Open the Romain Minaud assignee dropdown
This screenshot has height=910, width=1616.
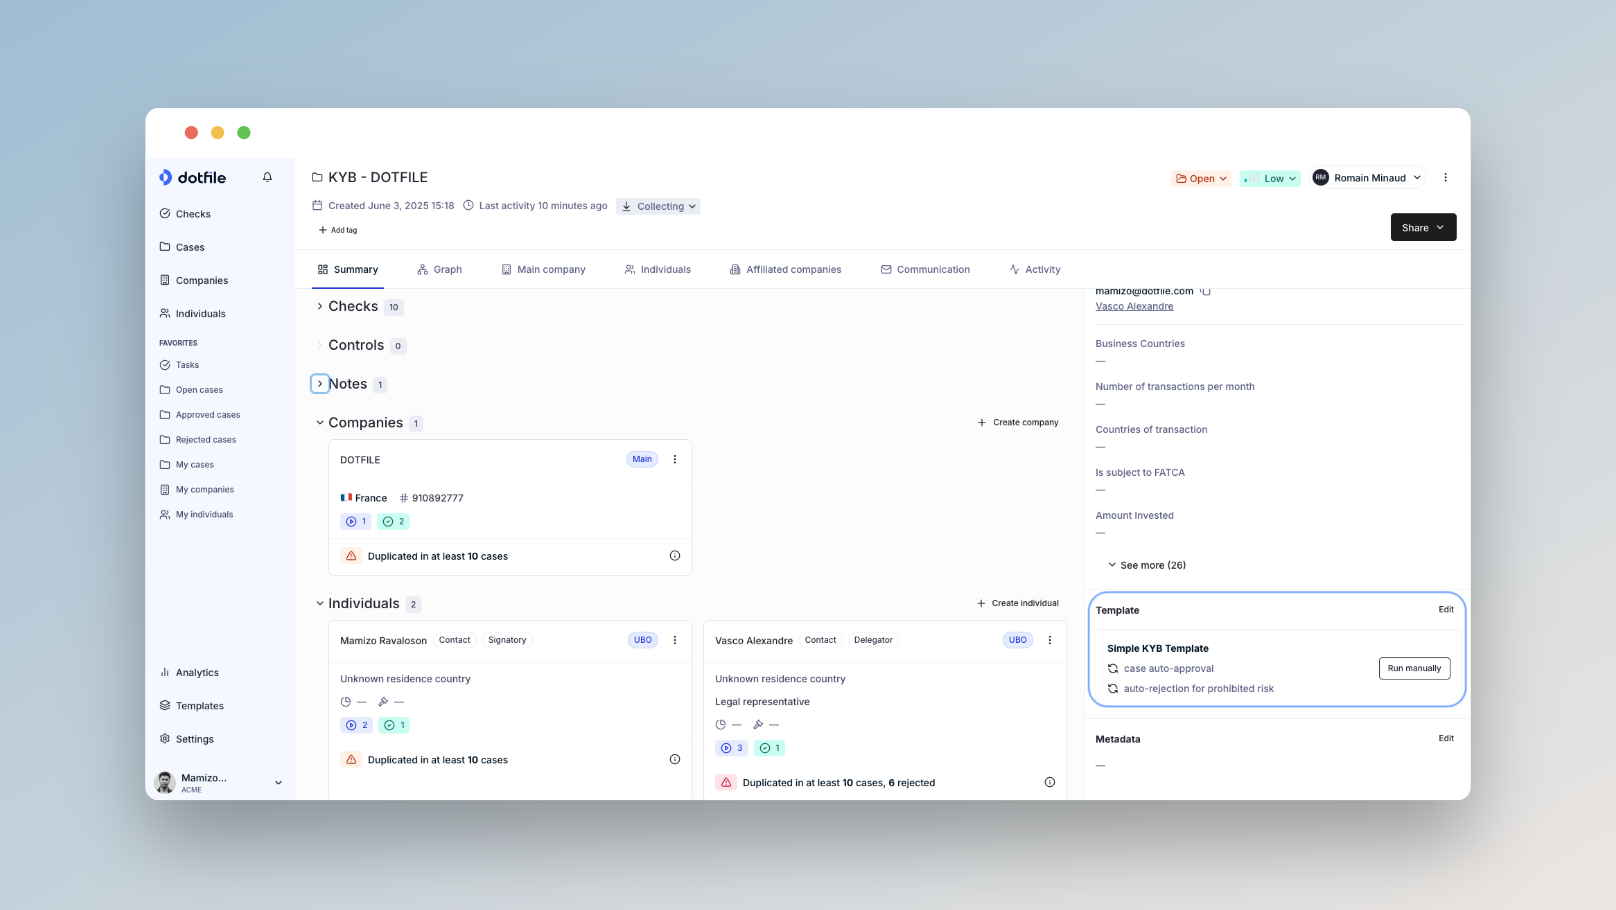(x=1367, y=177)
